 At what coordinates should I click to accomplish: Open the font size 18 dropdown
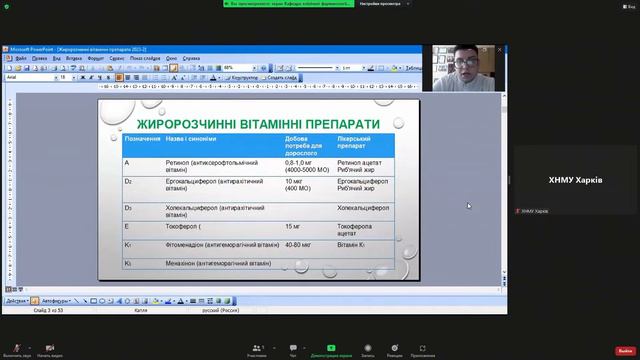pyautogui.click(x=74, y=78)
